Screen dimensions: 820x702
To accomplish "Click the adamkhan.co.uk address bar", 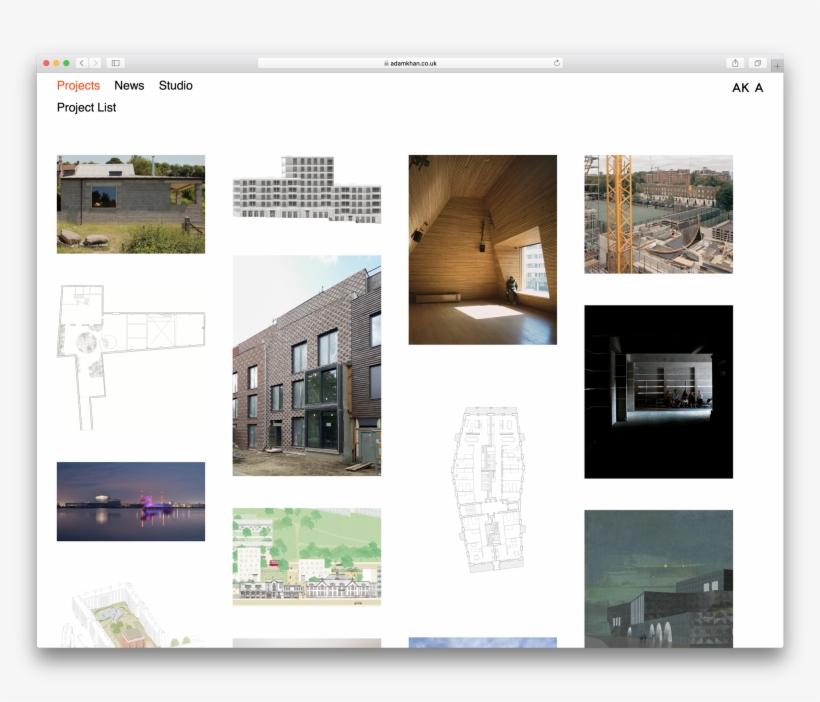I will tap(410, 63).
